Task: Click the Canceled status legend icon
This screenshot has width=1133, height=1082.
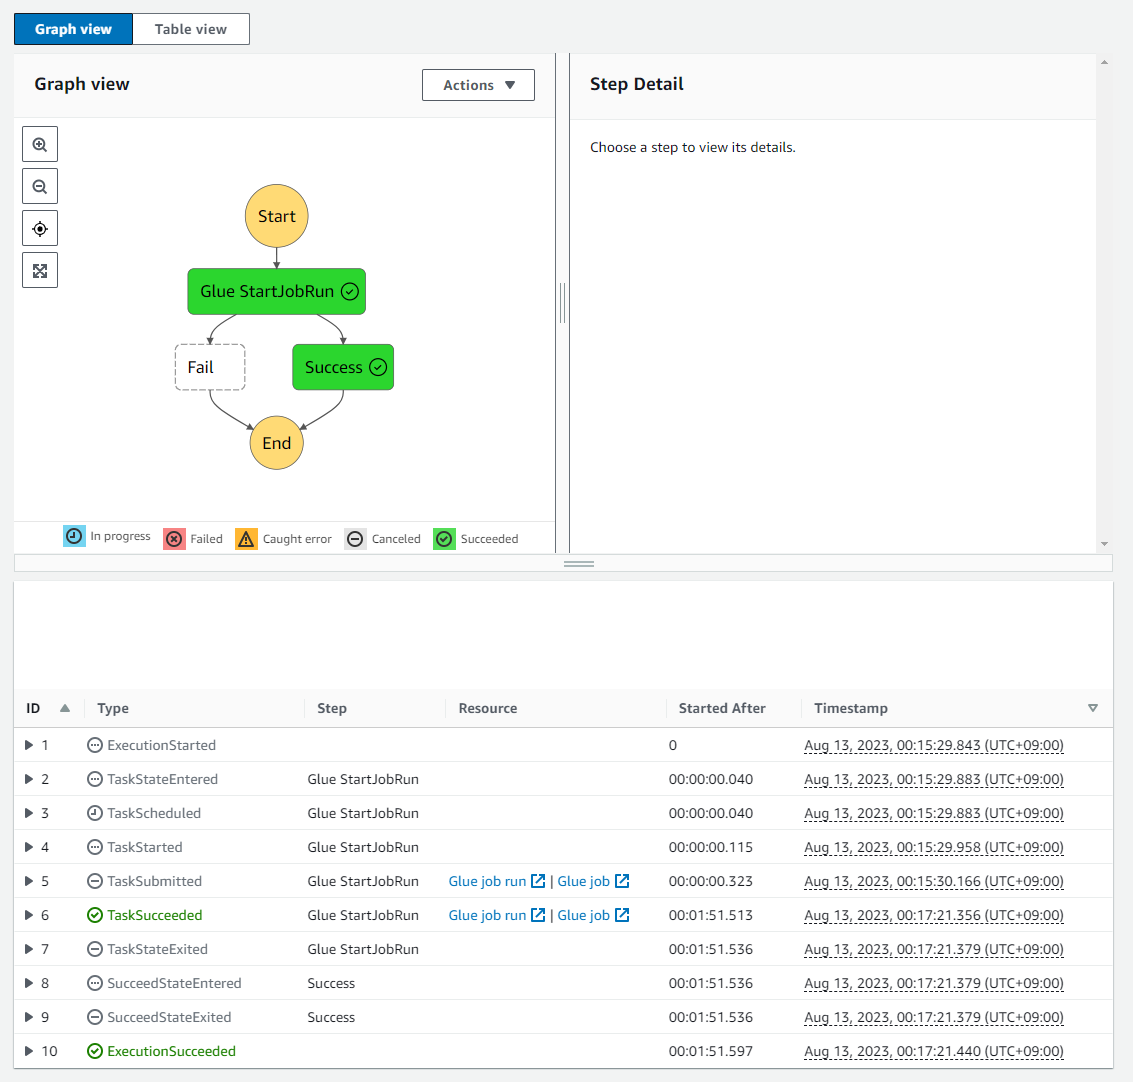Action: pos(355,539)
